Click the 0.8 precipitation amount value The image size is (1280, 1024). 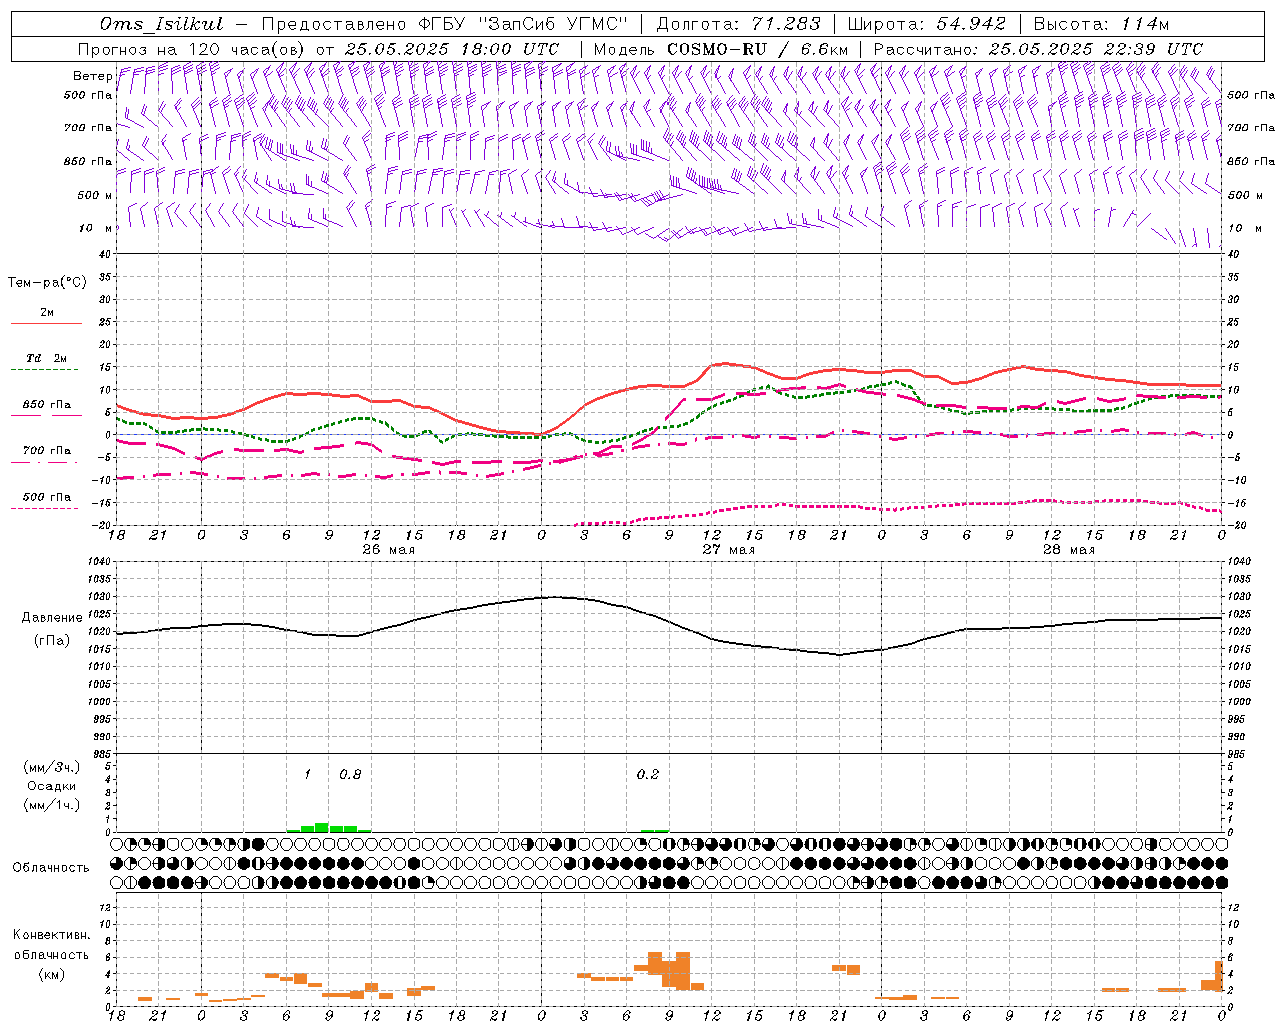click(350, 774)
